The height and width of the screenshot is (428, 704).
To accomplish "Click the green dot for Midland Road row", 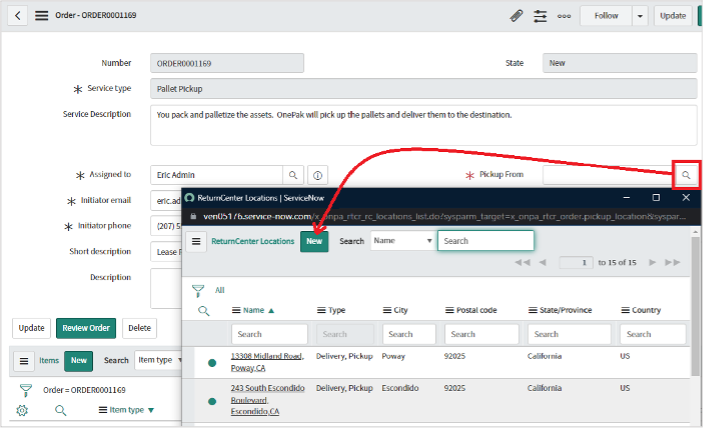I will click(x=212, y=363).
